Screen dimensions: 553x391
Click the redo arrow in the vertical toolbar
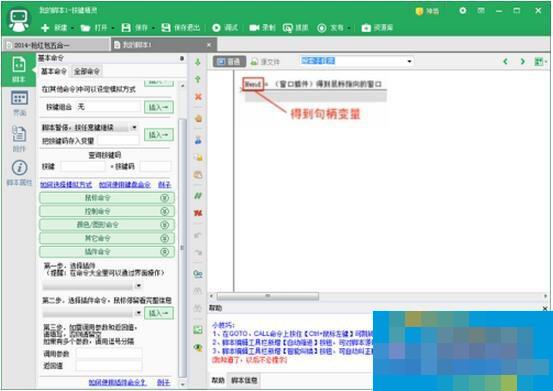coord(198,252)
